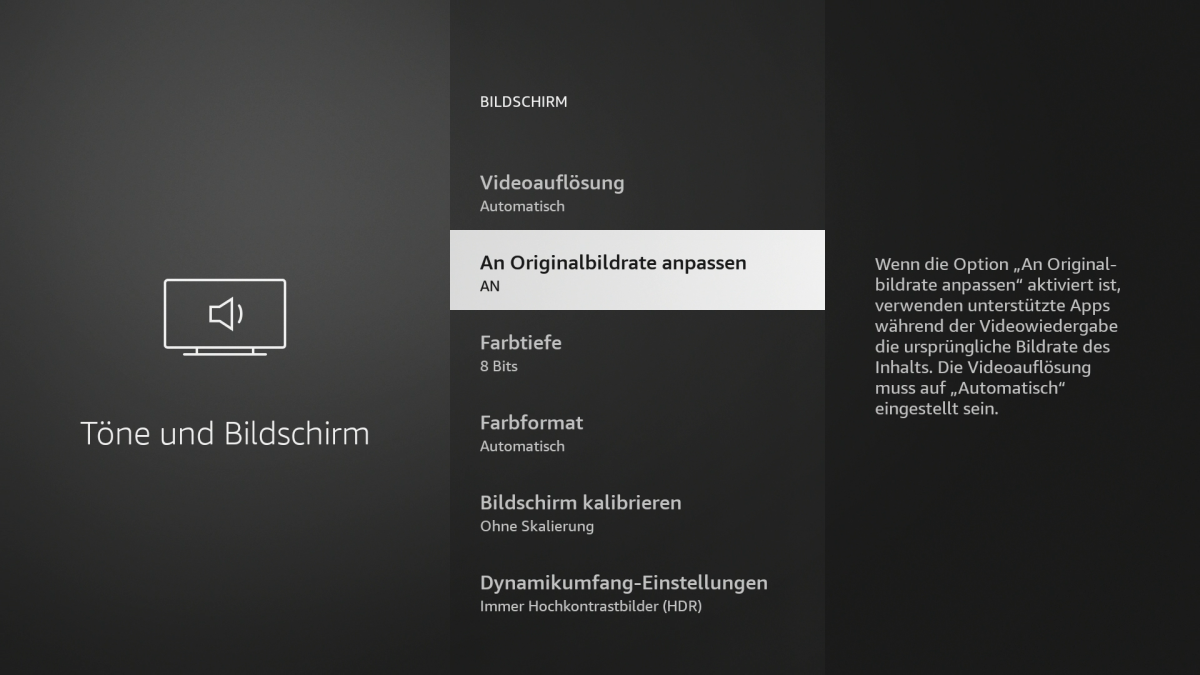This screenshot has height=675, width=1200.
Task: Click the Töne und Bildschirm title
Action: click(225, 433)
